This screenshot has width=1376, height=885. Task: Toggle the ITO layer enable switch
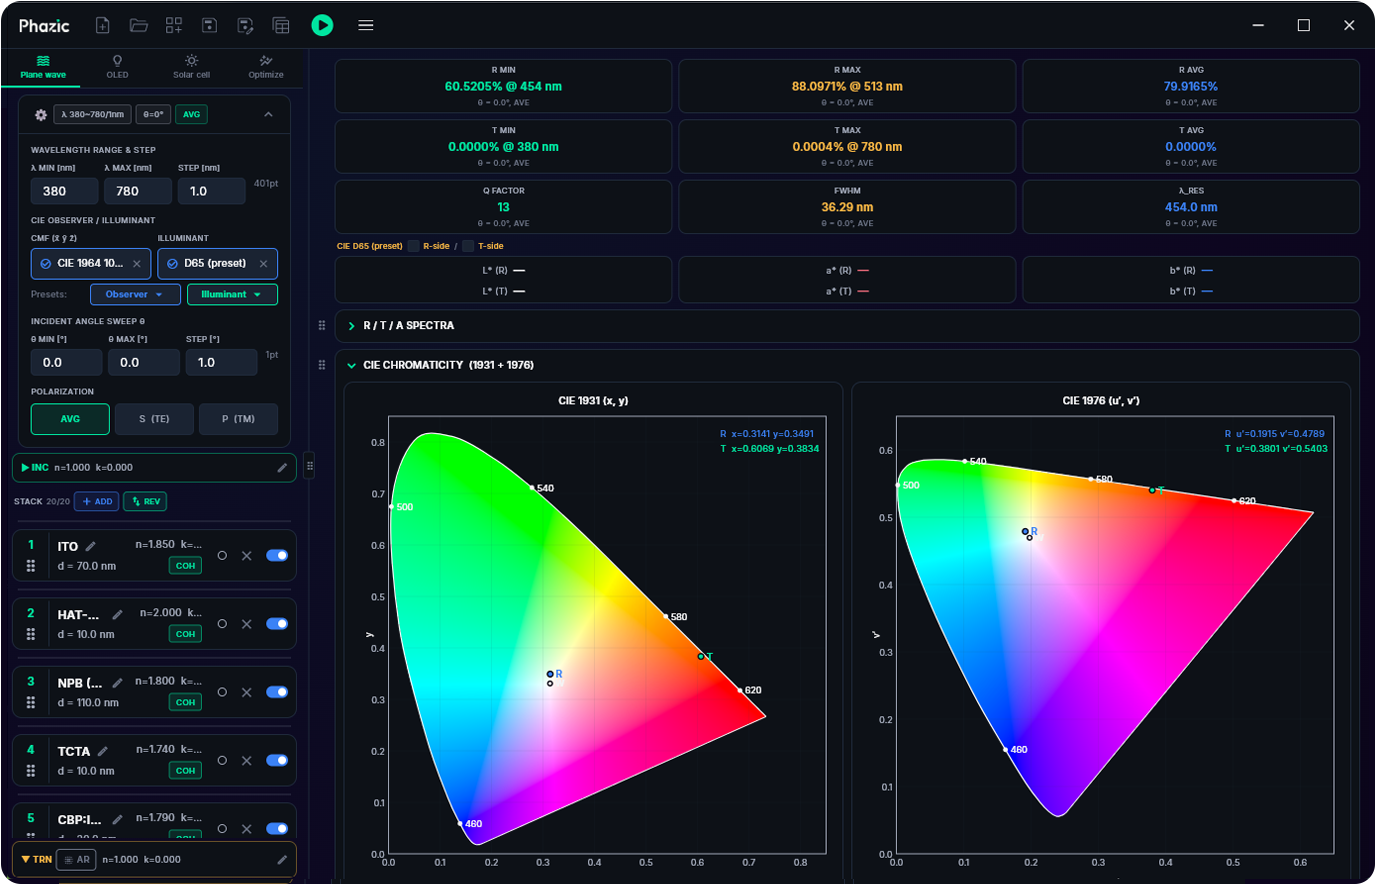click(277, 555)
